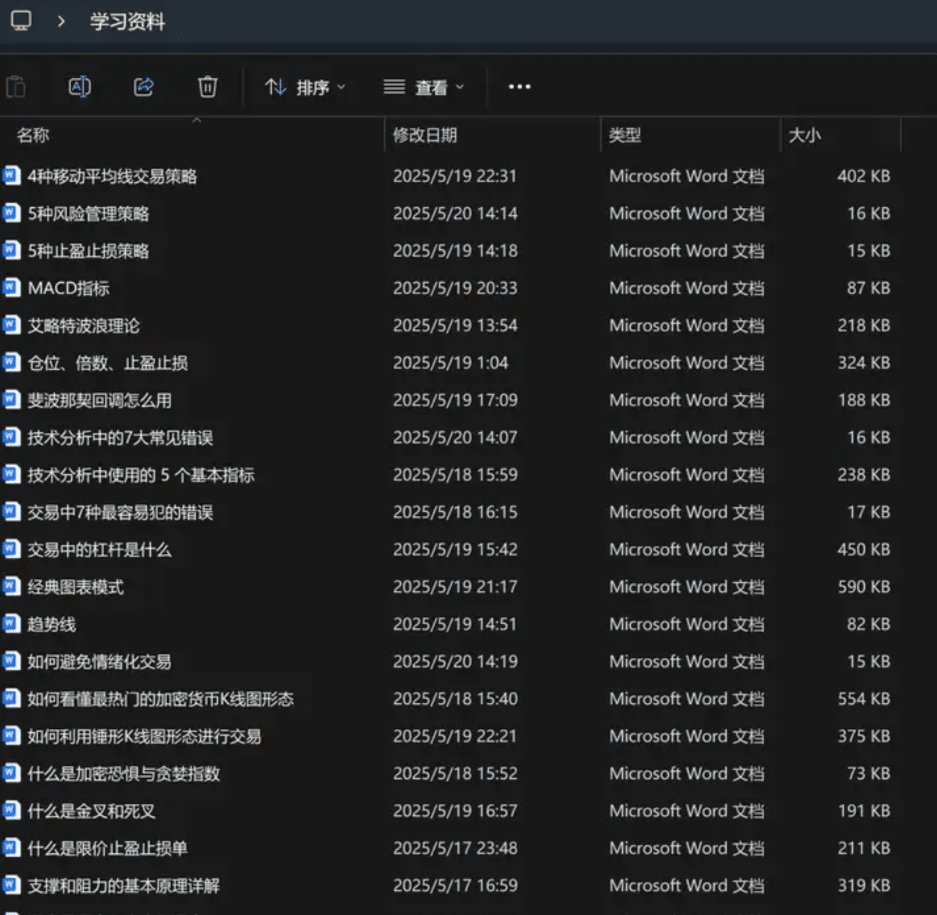Select file name 趋势线
Screen dimensions: 937x915
pyautogui.click(x=52, y=625)
